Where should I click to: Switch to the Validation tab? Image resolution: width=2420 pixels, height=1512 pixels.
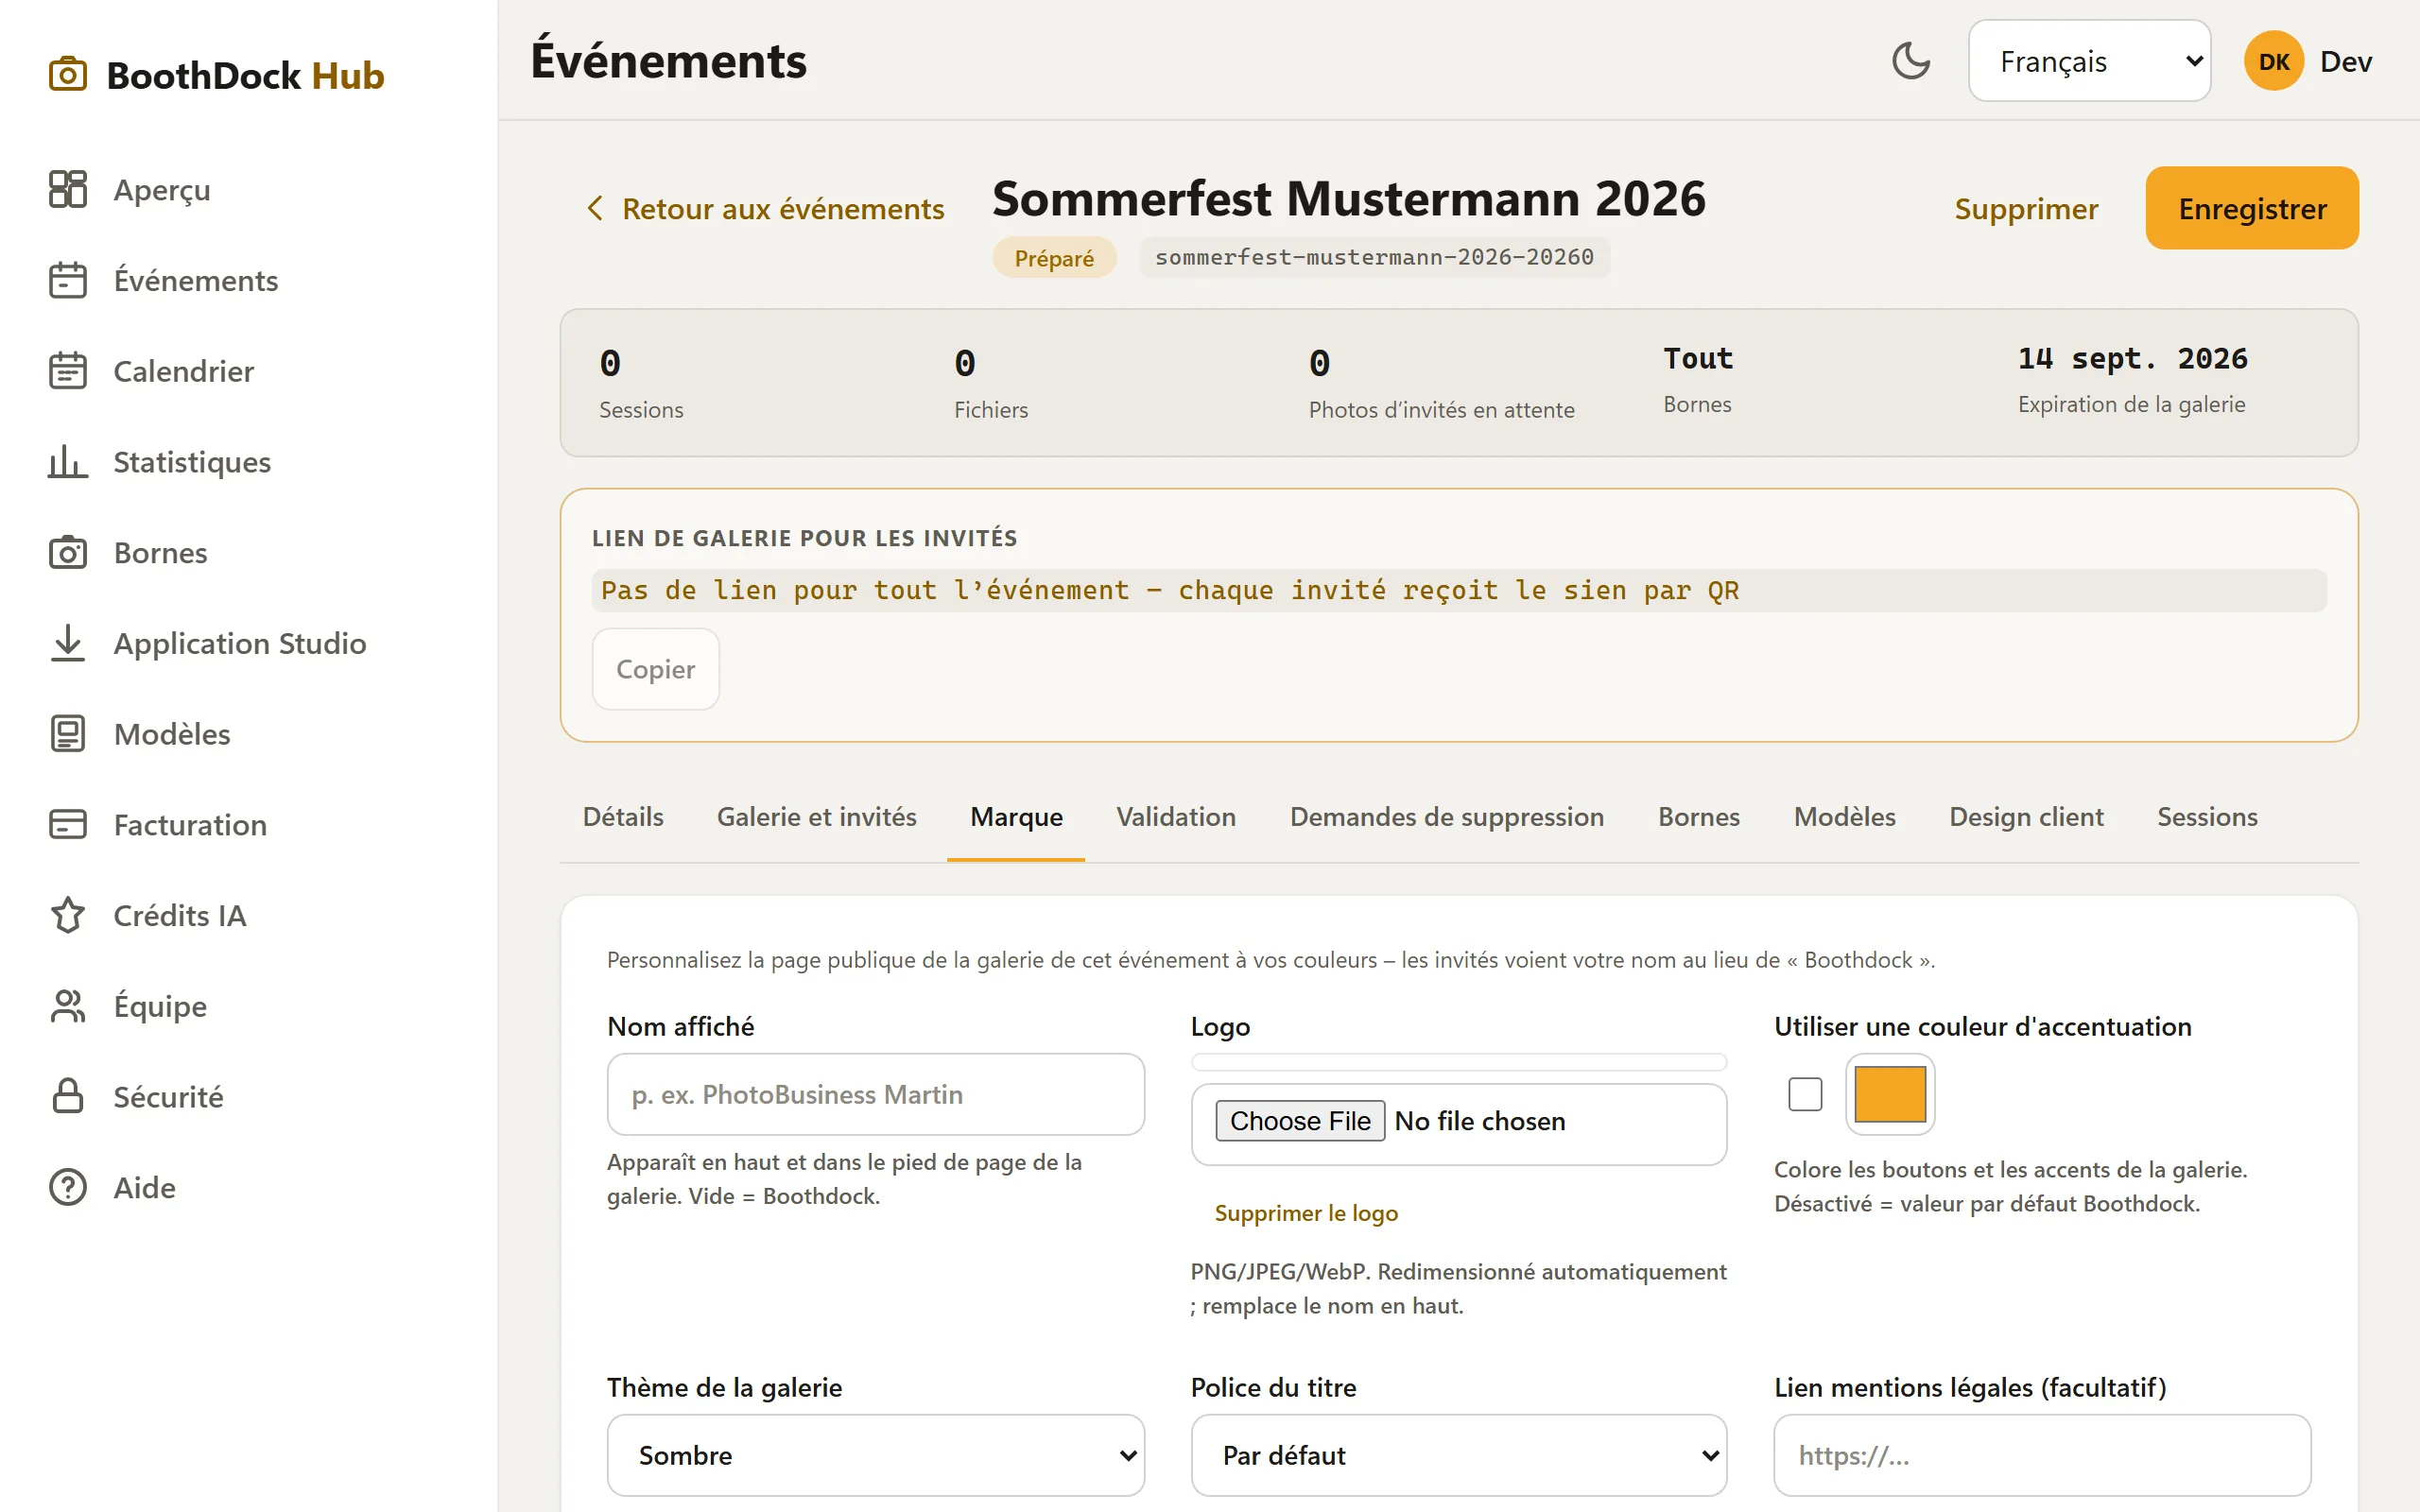(x=1176, y=817)
